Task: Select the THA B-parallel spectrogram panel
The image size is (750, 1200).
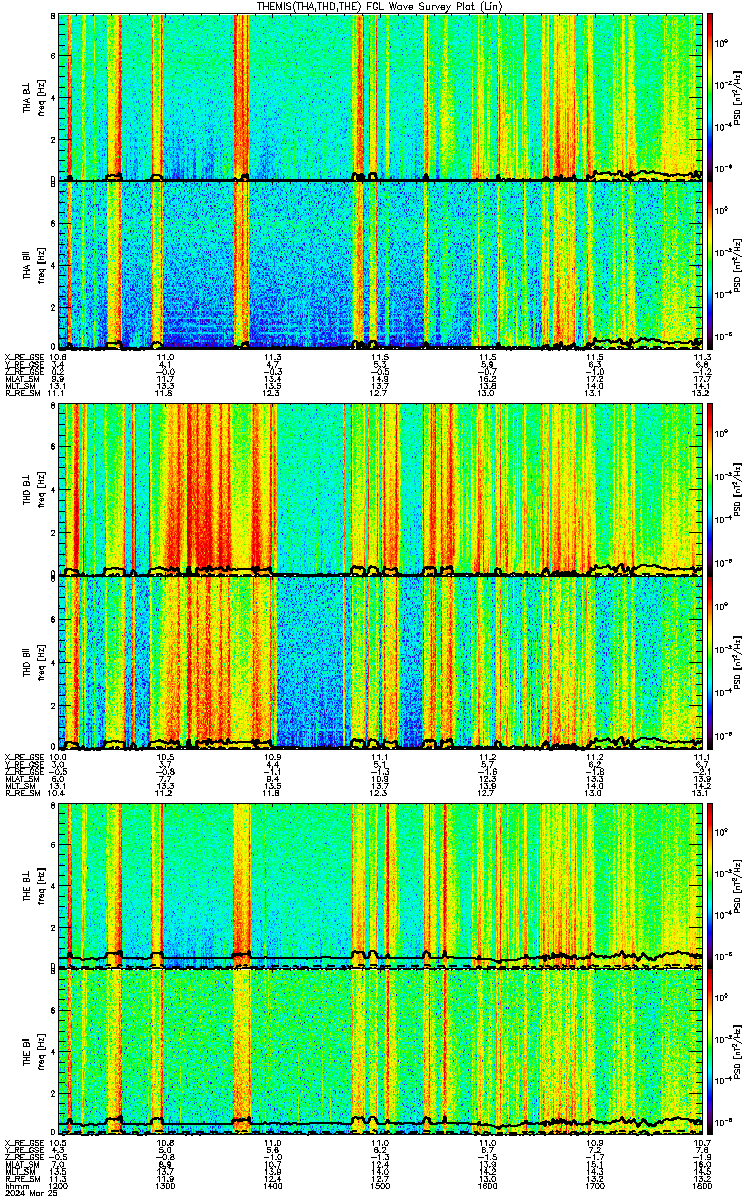Action: click(x=381, y=264)
